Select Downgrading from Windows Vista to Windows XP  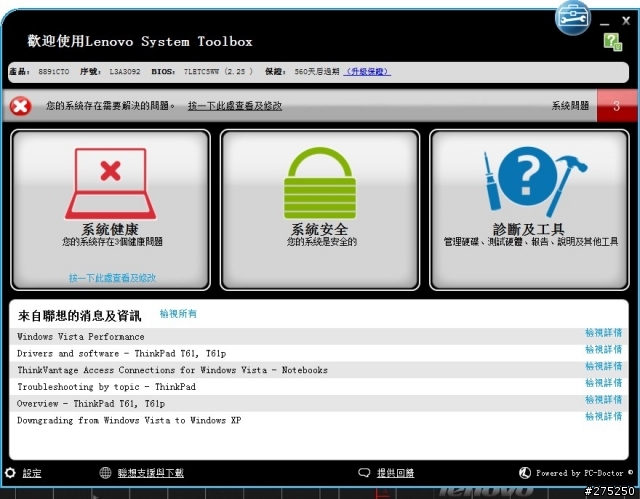(x=129, y=420)
